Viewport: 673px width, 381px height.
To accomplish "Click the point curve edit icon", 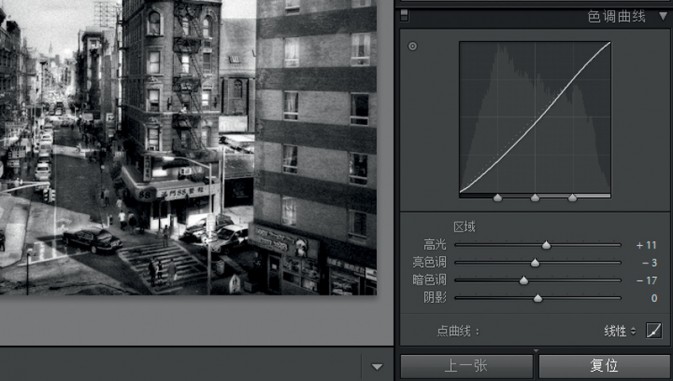I will coord(654,330).
